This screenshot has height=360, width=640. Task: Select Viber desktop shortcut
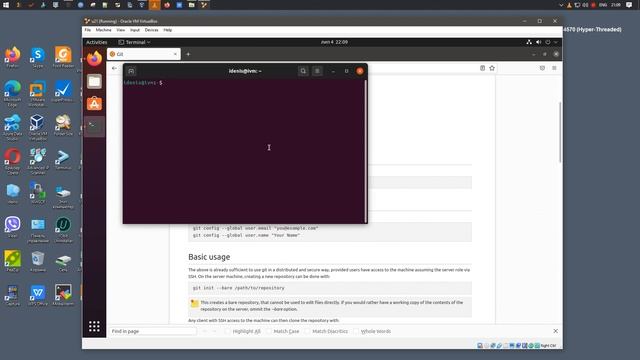tap(13, 227)
